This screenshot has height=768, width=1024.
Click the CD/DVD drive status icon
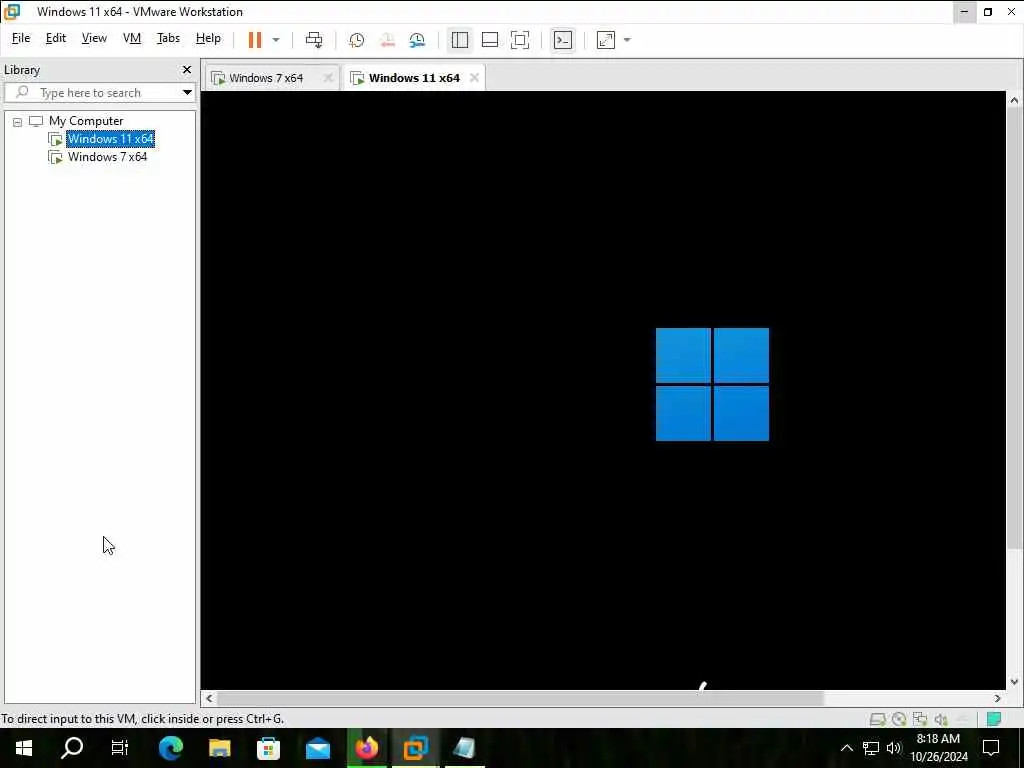899,719
